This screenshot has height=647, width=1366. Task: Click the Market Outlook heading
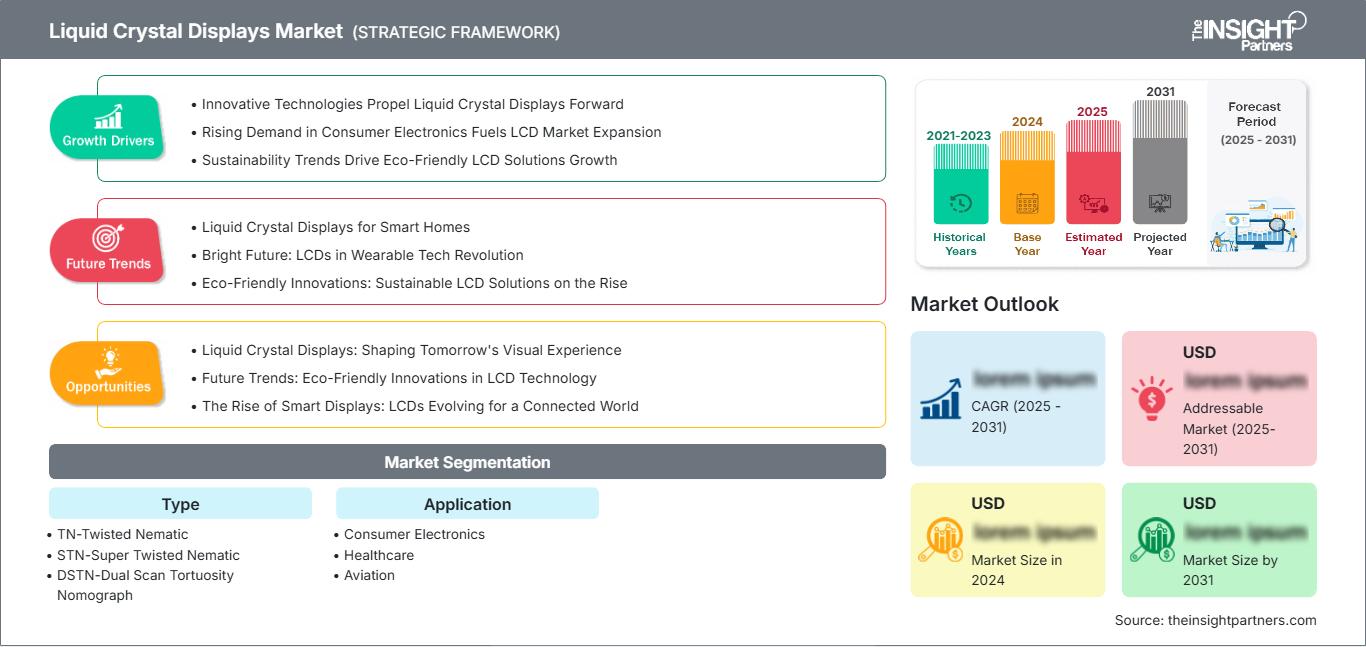pyautogui.click(x=984, y=304)
